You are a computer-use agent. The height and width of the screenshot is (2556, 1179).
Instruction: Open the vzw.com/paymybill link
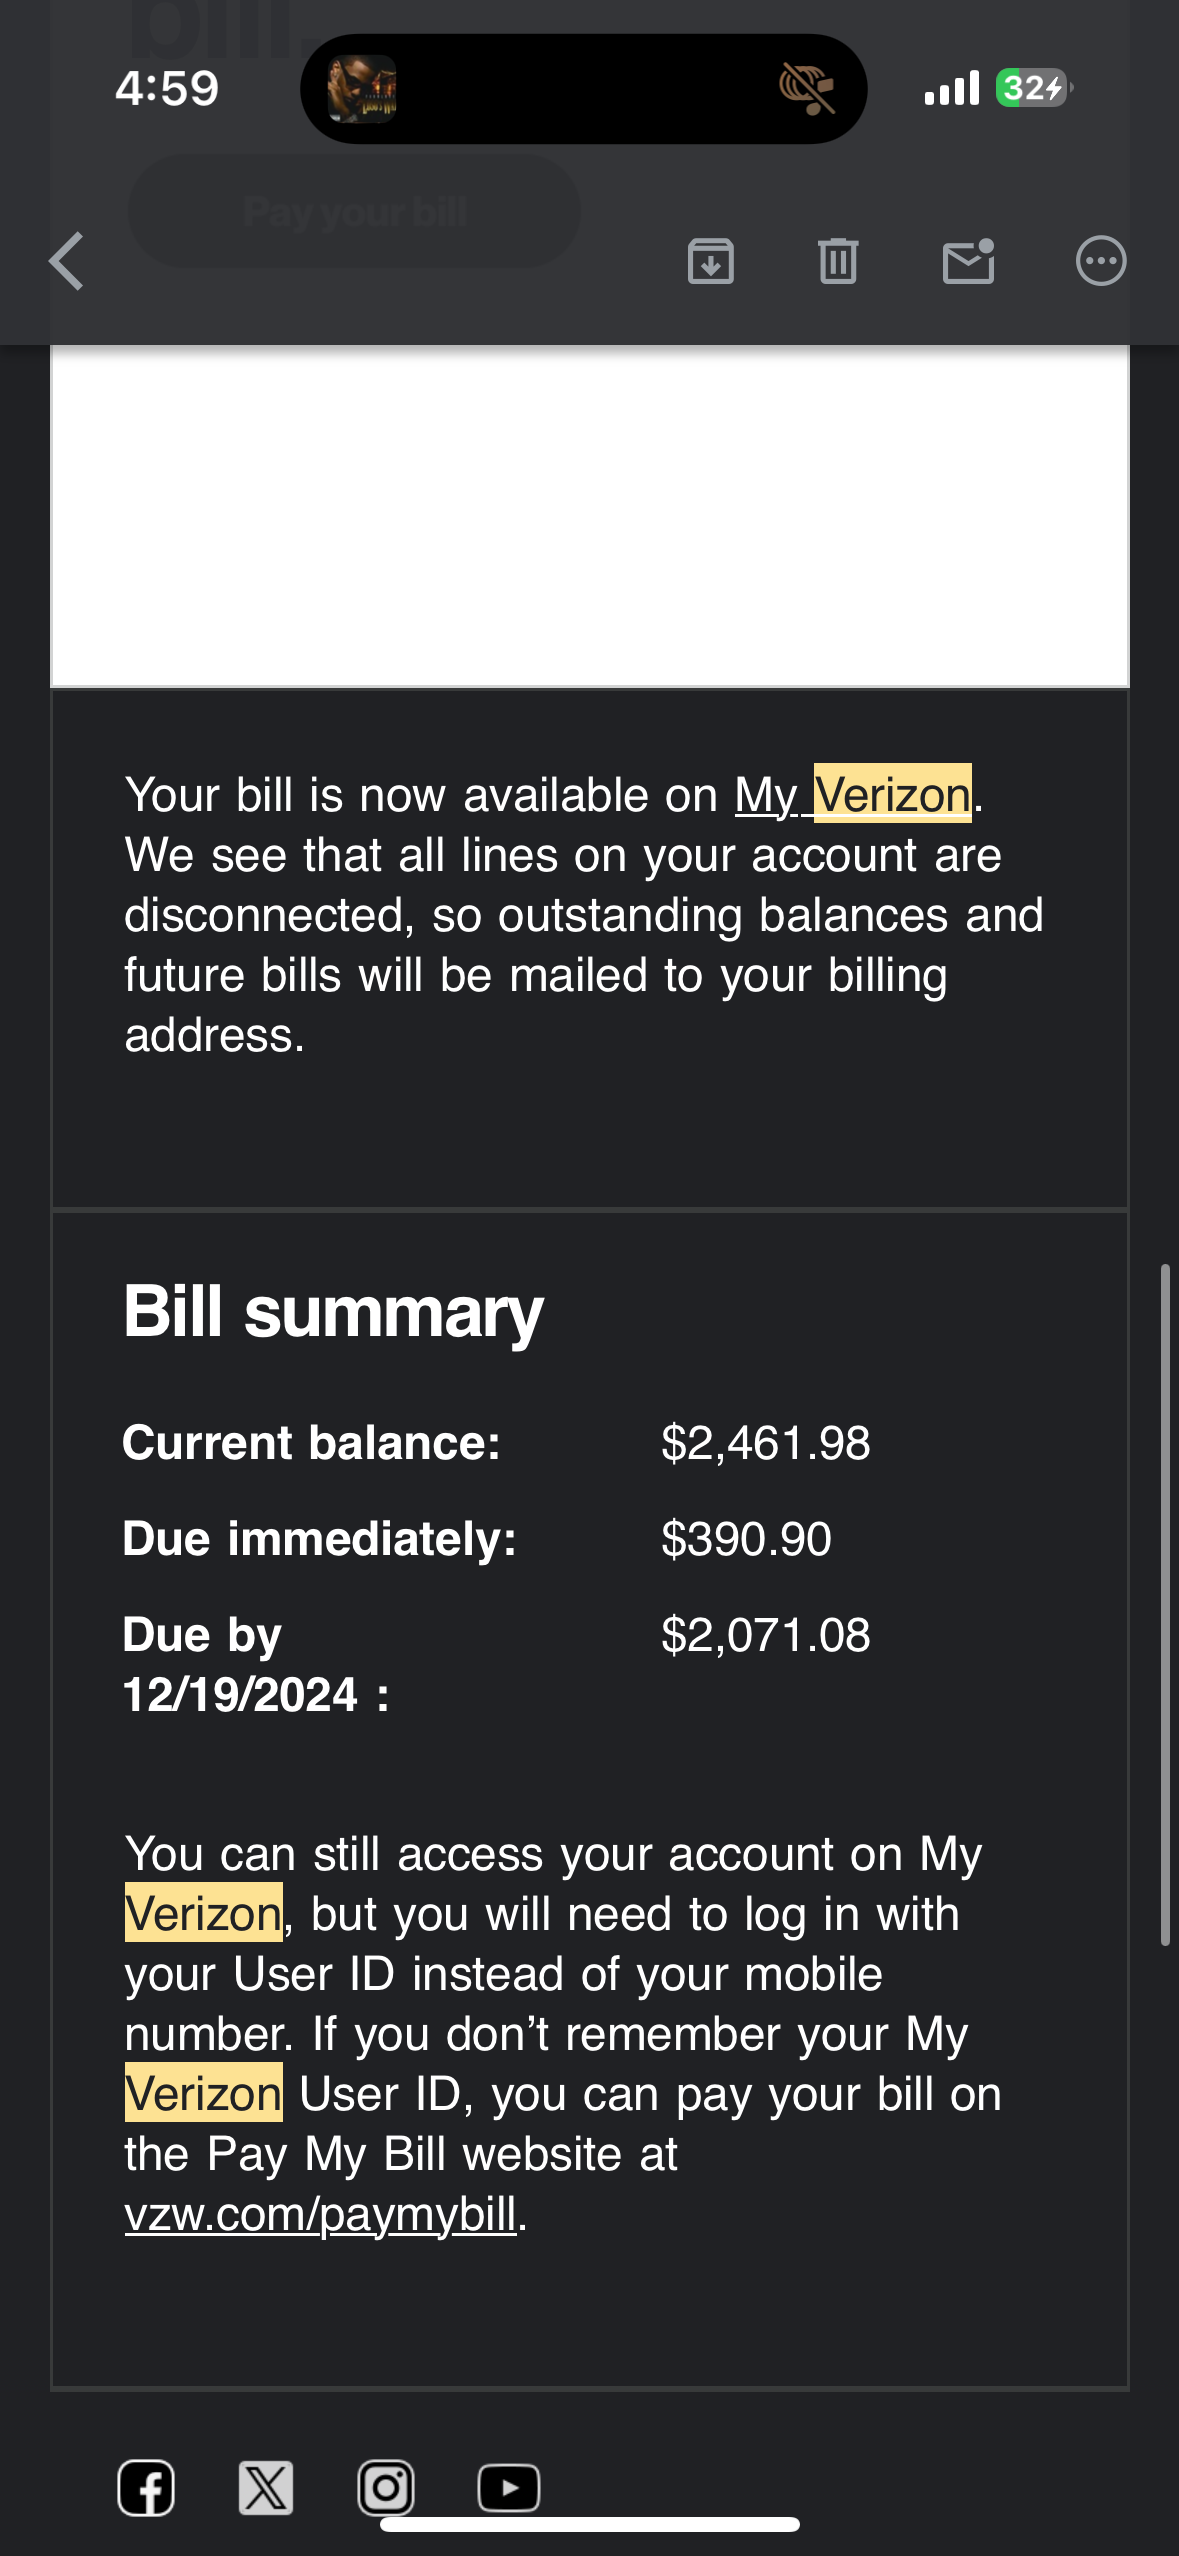[x=320, y=2214]
